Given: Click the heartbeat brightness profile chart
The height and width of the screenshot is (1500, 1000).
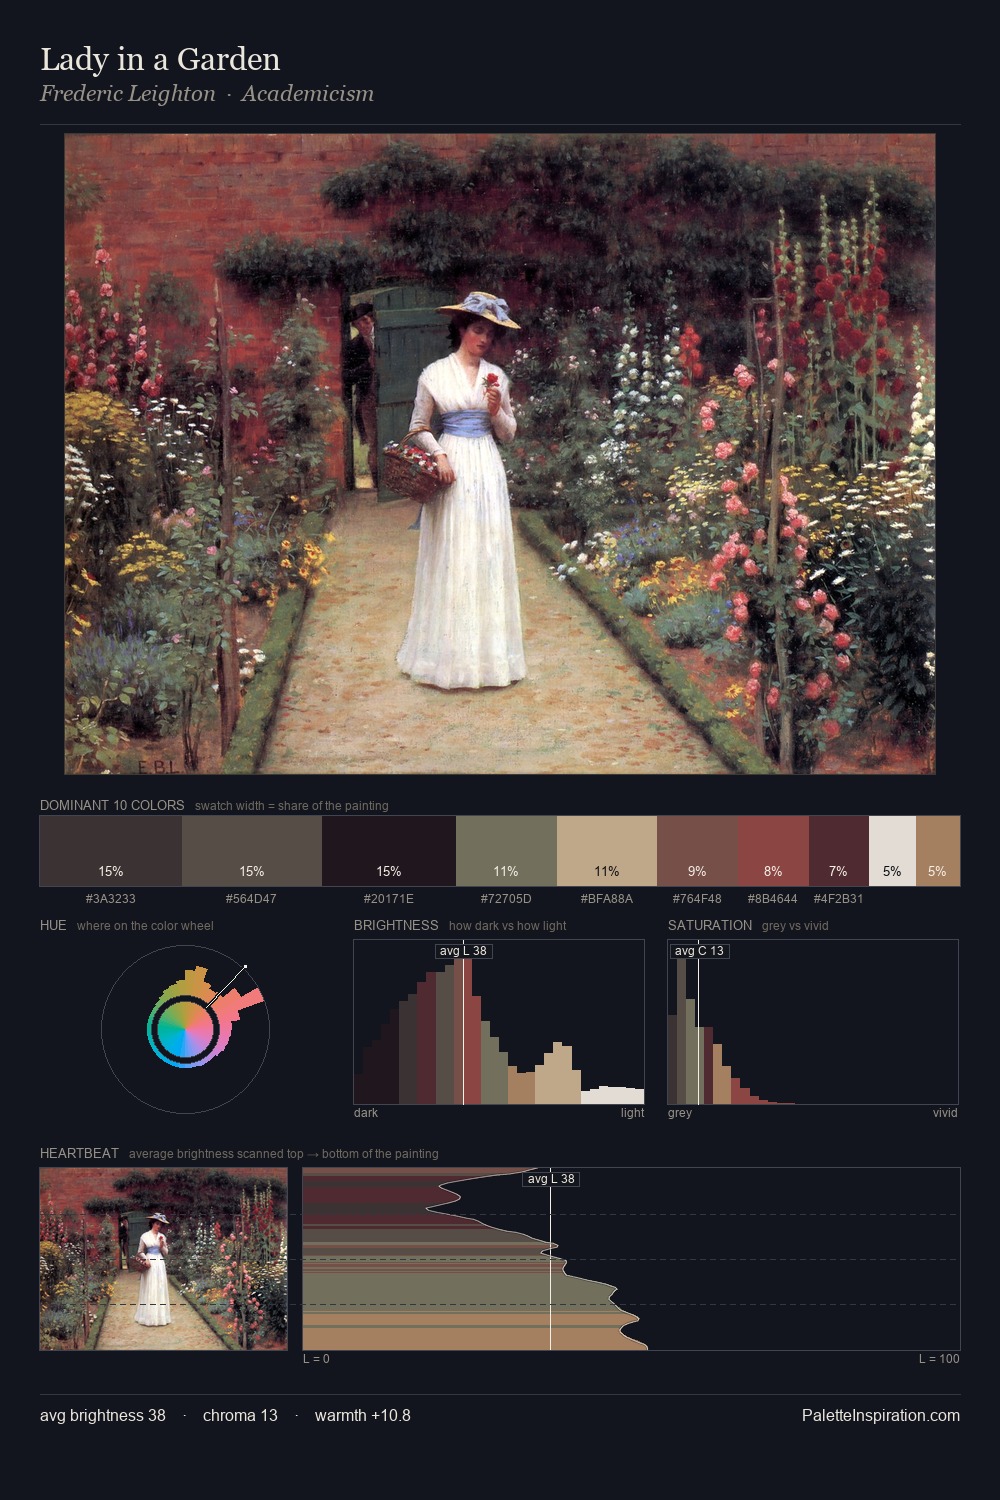Looking at the screenshot, I should pyautogui.click(x=631, y=1259).
